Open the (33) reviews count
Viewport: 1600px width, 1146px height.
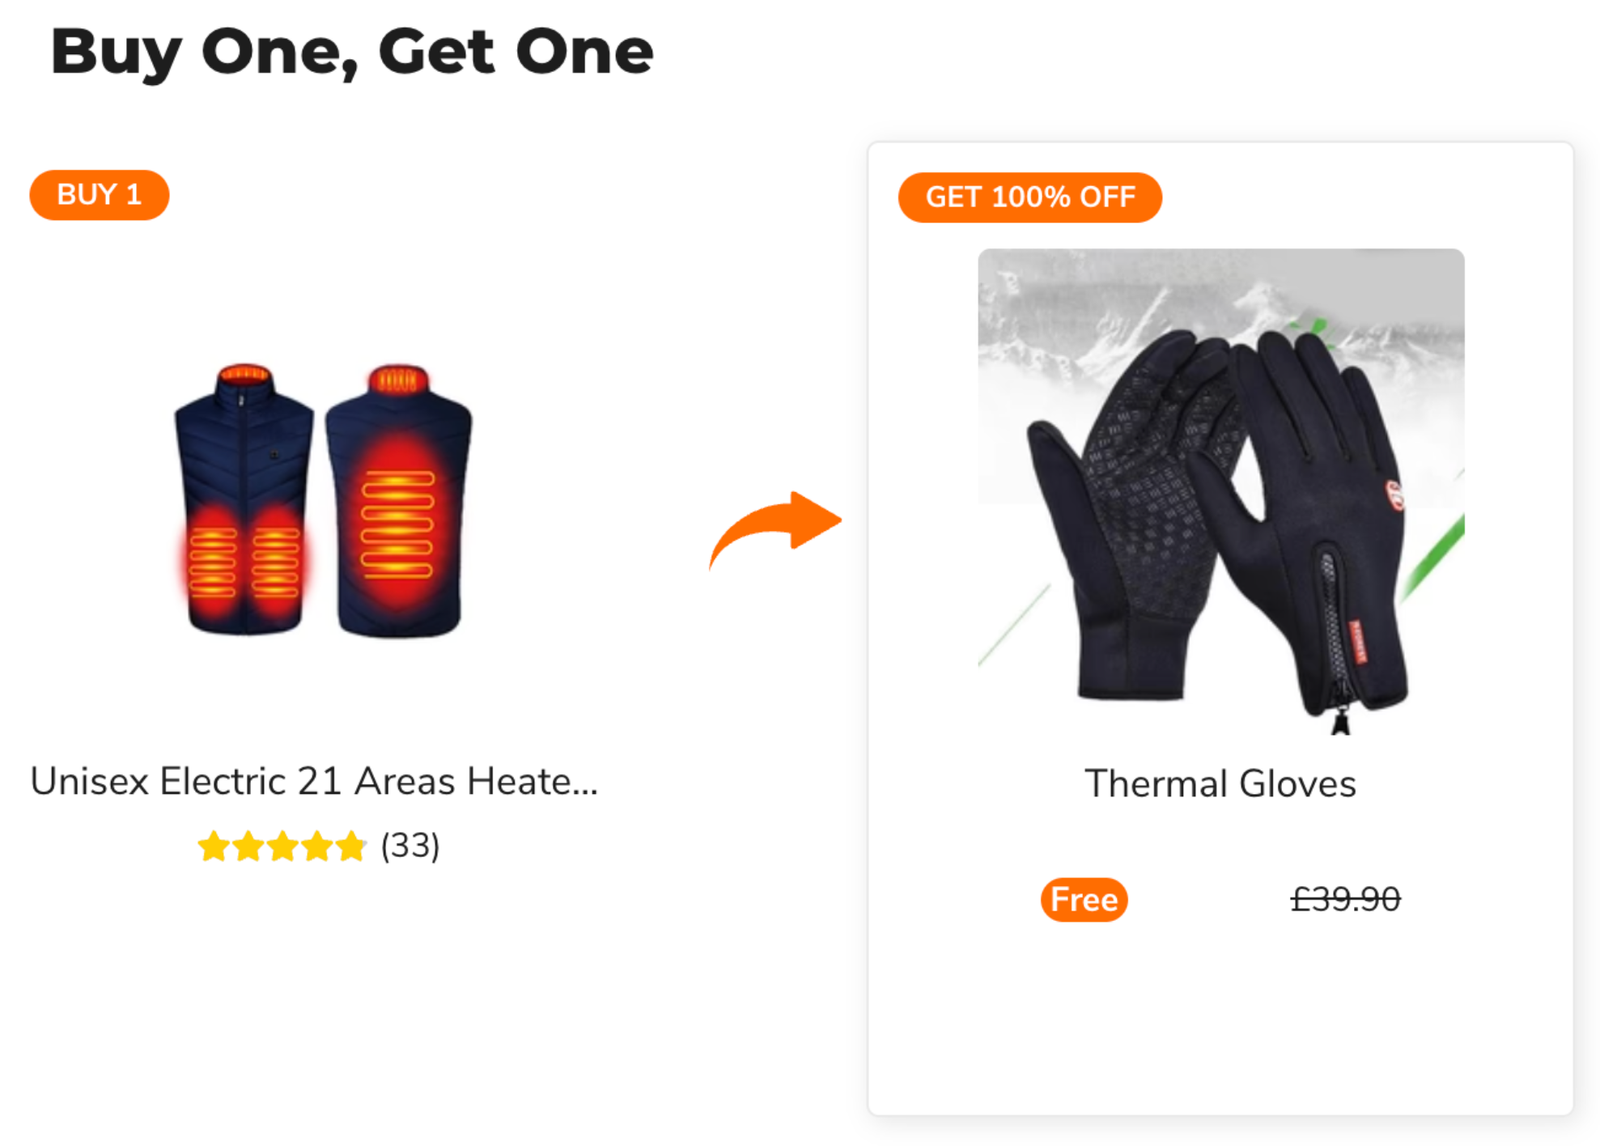(410, 846)
